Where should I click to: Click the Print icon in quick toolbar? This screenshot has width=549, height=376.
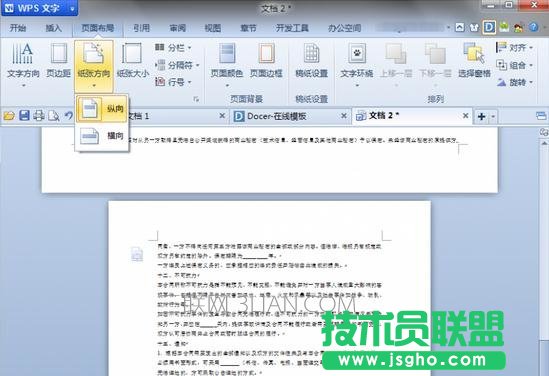coord(39,116)
